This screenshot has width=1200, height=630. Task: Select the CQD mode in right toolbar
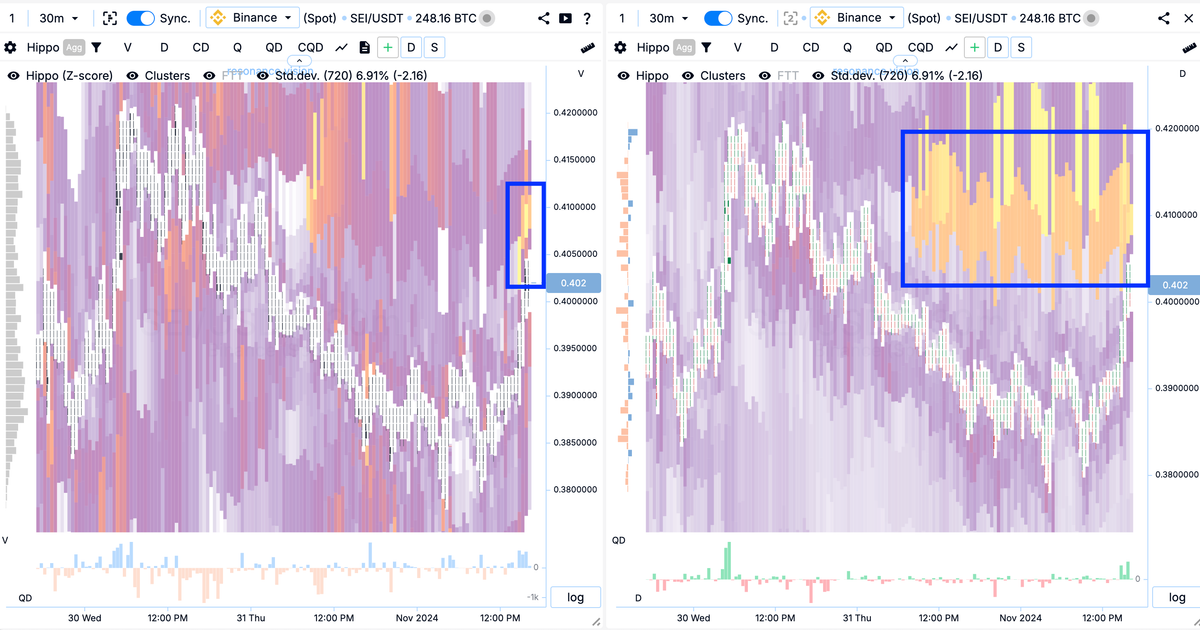tap(920, 47)
